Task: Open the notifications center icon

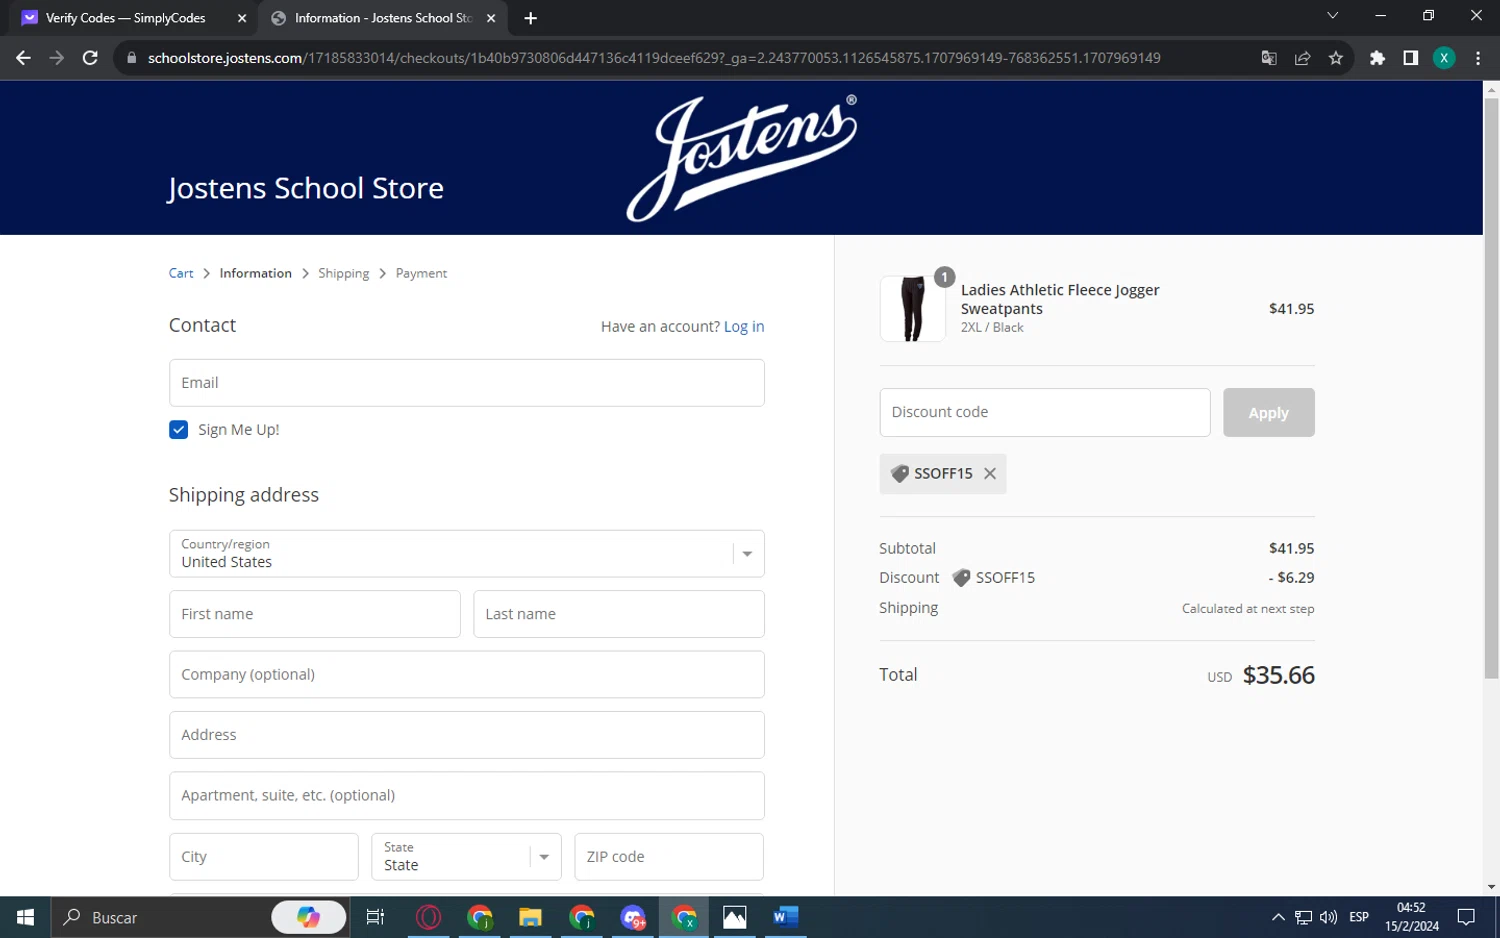Action: 1466,917
